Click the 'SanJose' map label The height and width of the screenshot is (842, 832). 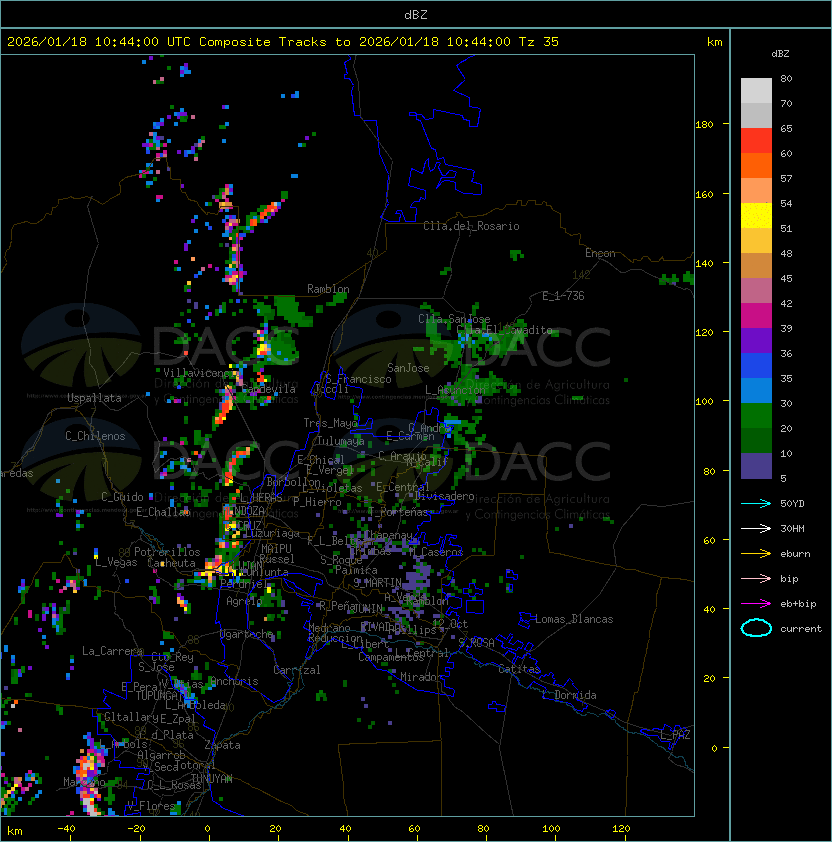pos(408,368)
